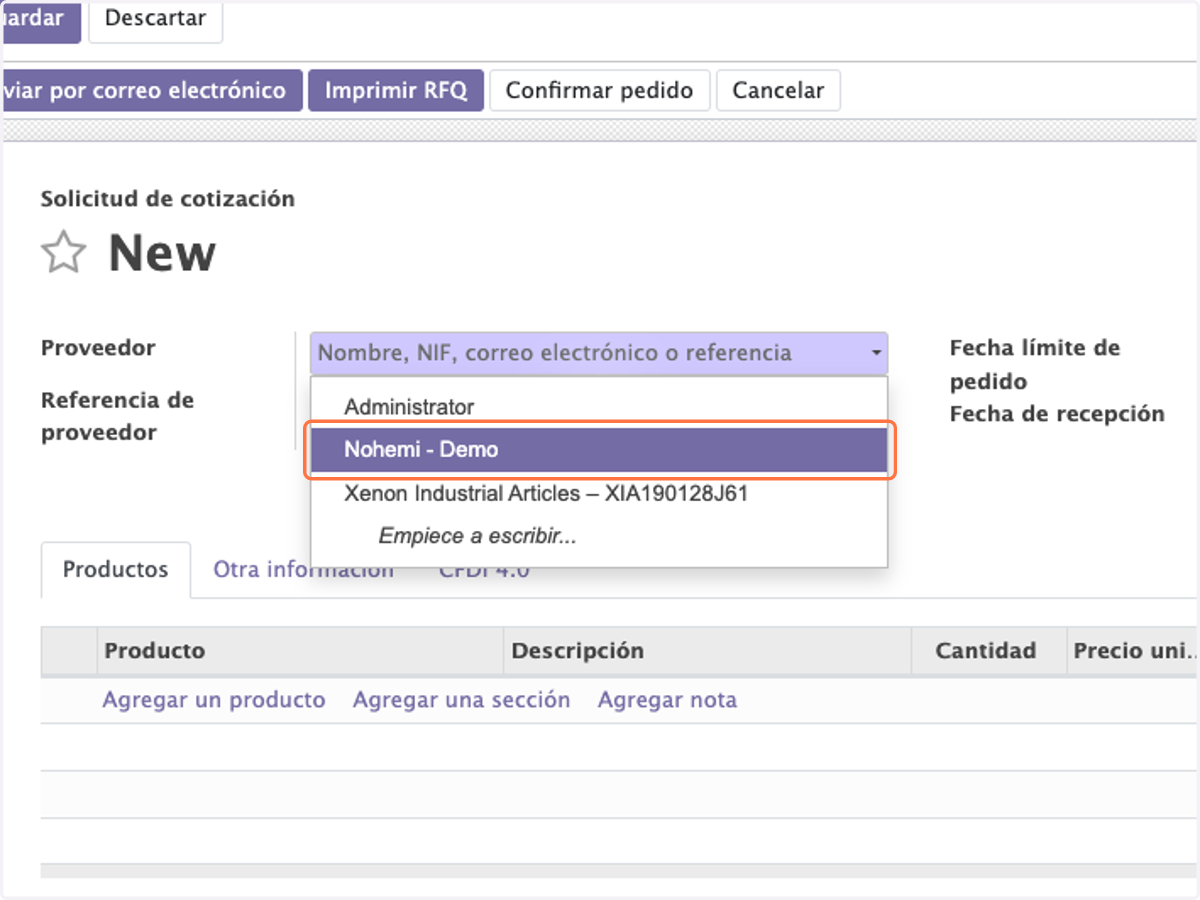Click the Solicitud de cotización heading
Viewport: 1200px width, 900px height.
168,199
